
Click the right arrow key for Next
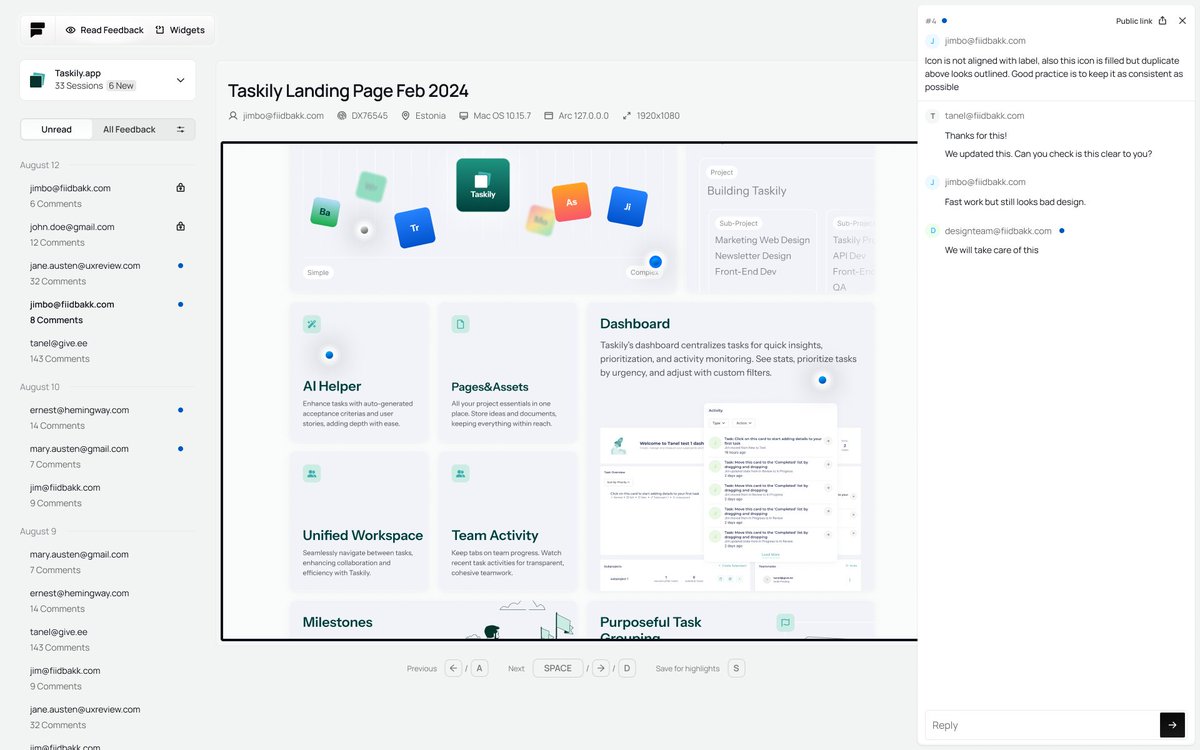pos(600,668)
